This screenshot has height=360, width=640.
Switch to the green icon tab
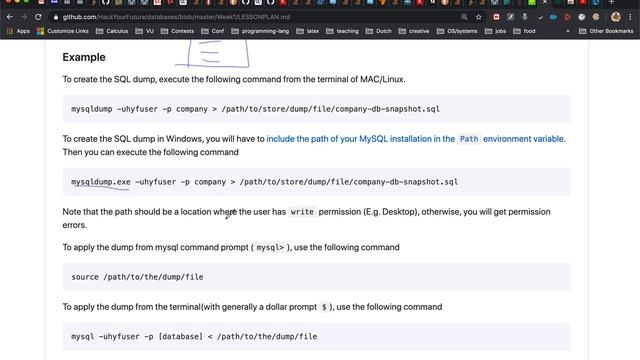(532, 2)
